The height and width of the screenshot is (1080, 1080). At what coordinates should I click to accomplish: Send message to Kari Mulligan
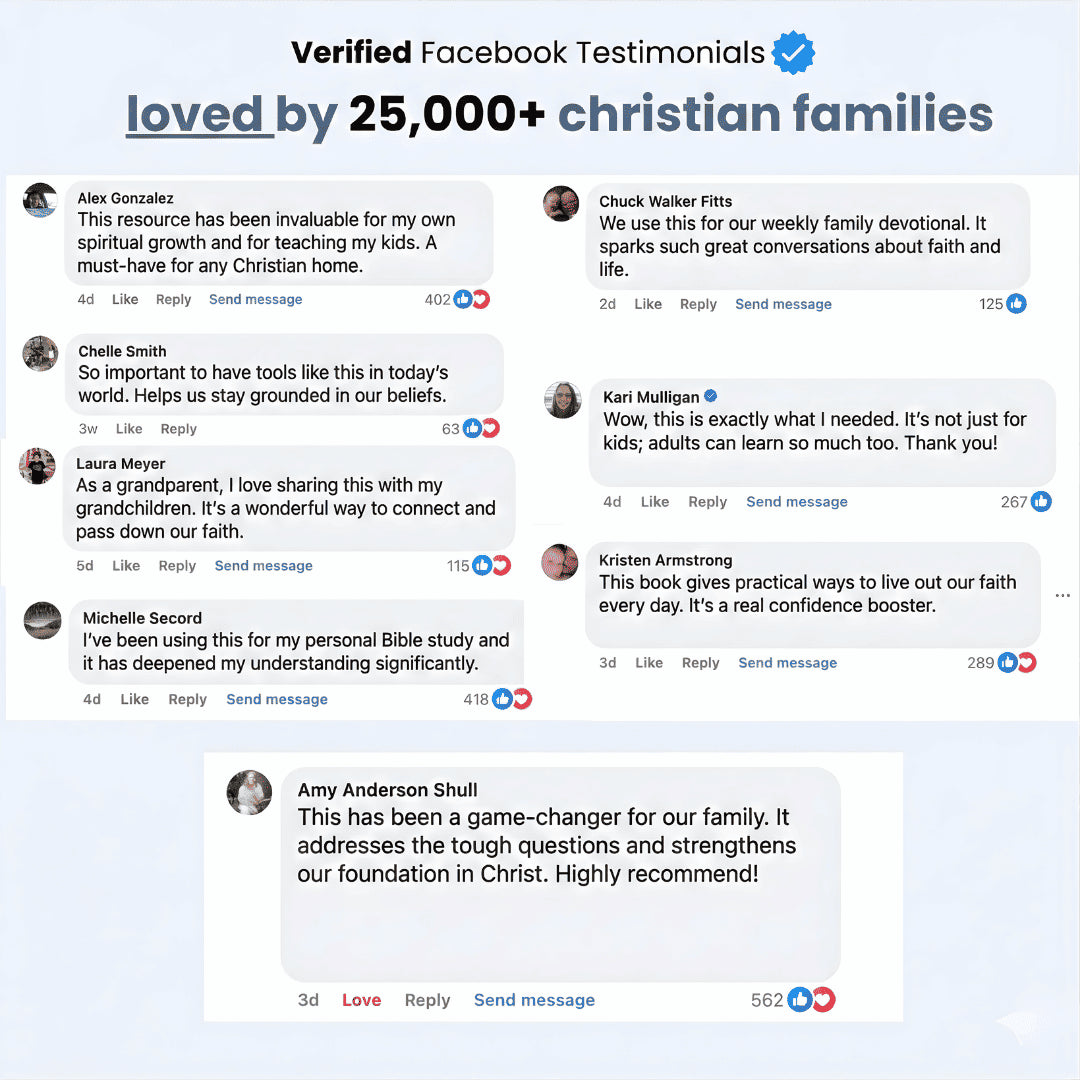pyautogui.click(x=796, y=502)
